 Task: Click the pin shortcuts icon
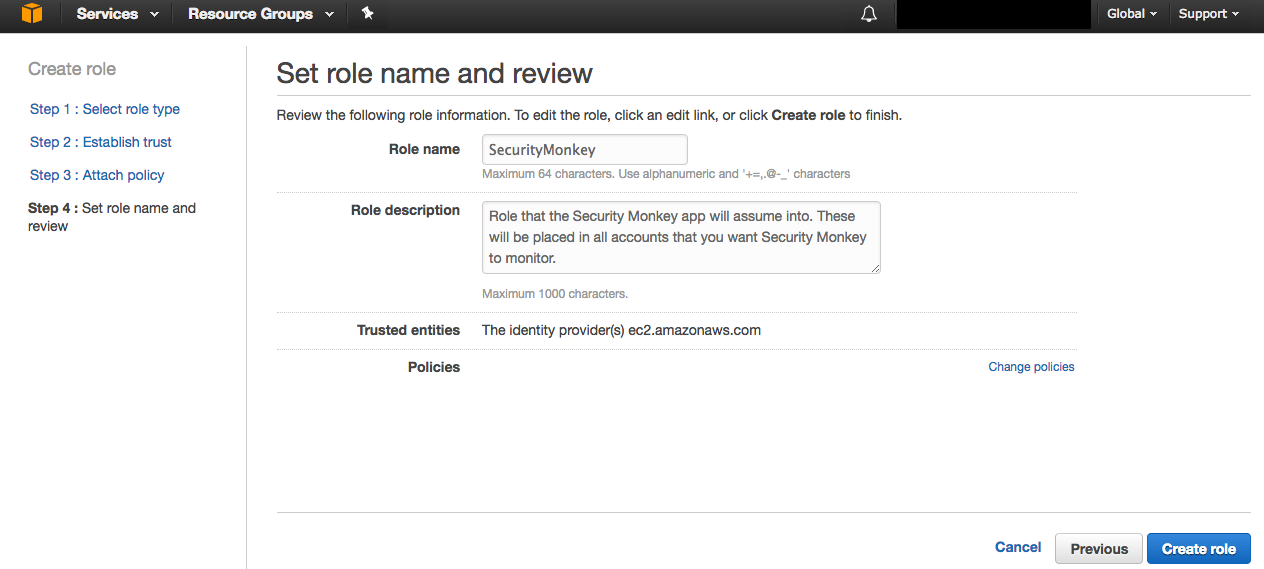click(367, 14)
